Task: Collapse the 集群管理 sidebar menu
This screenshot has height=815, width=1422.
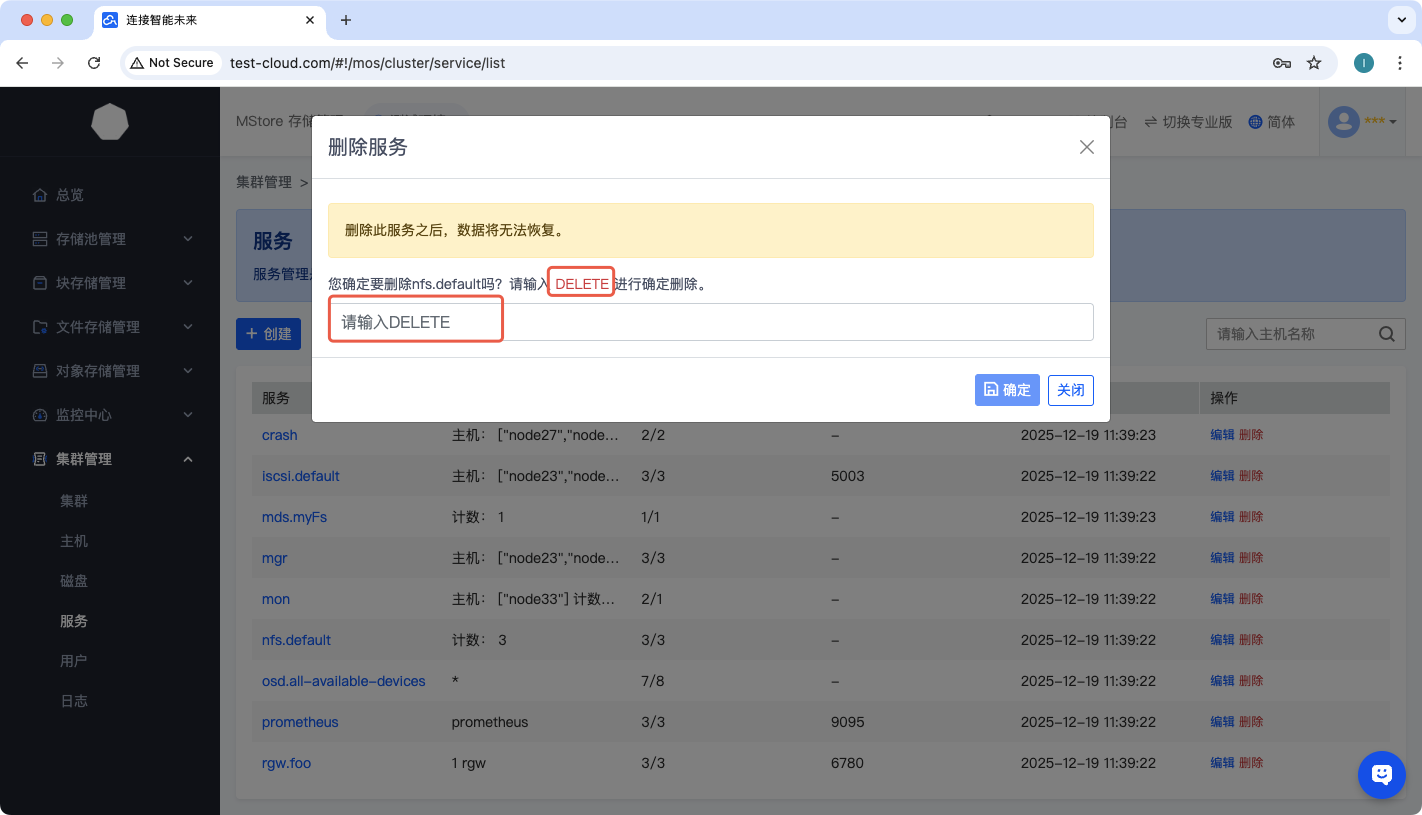Action: (x=110, y=459)
